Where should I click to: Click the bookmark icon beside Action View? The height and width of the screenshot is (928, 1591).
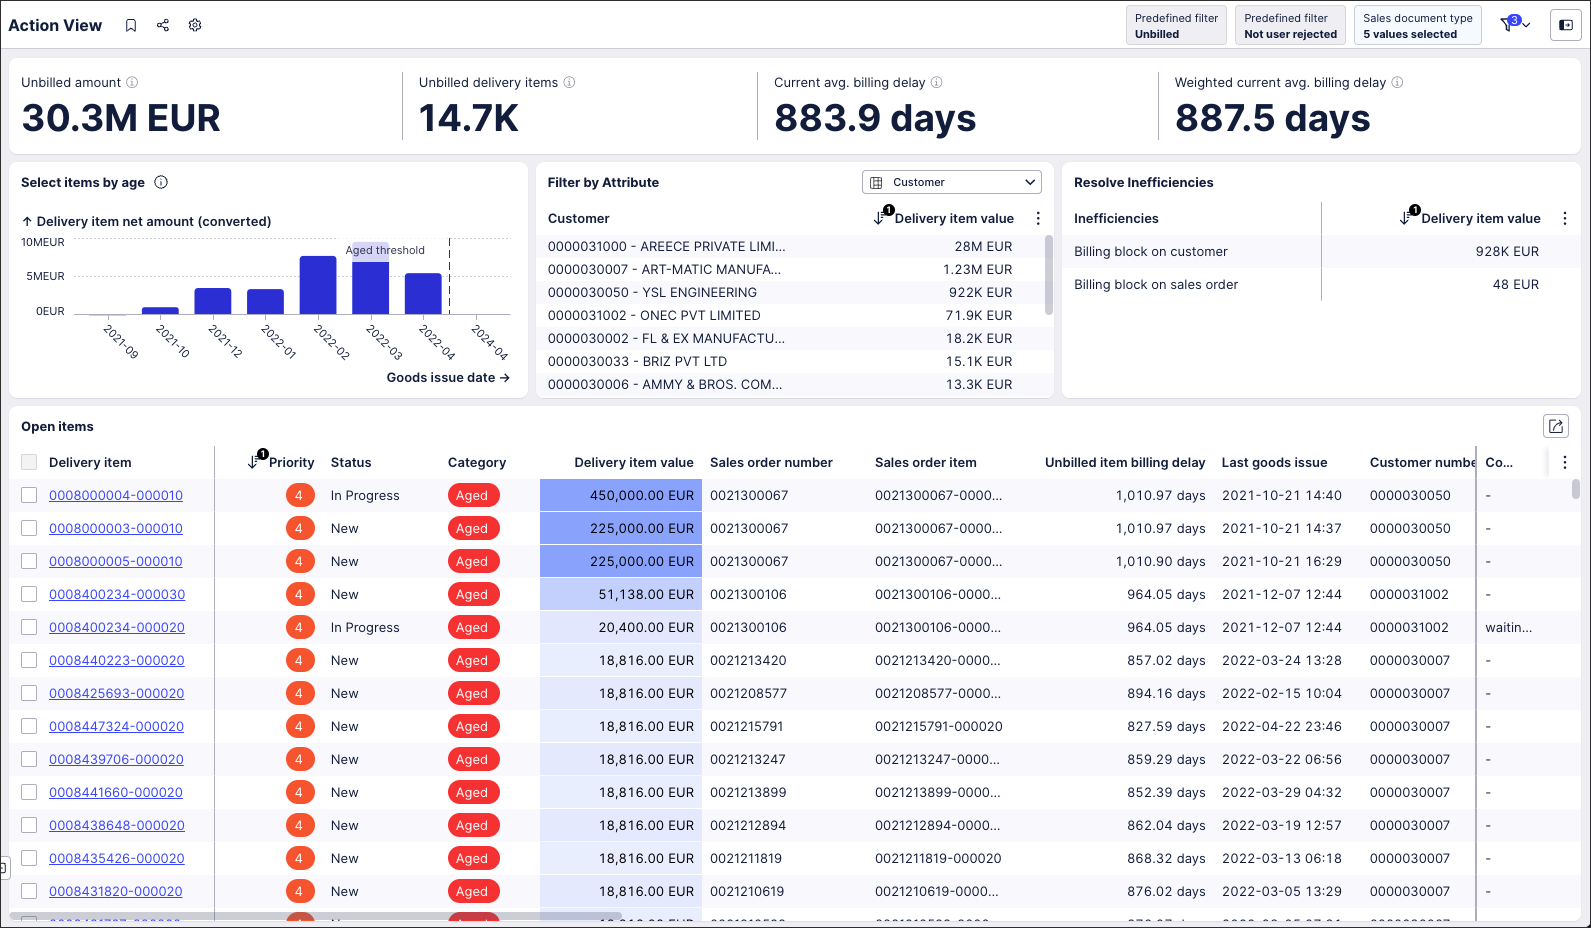pyautogui.click(x=131, y=25)
